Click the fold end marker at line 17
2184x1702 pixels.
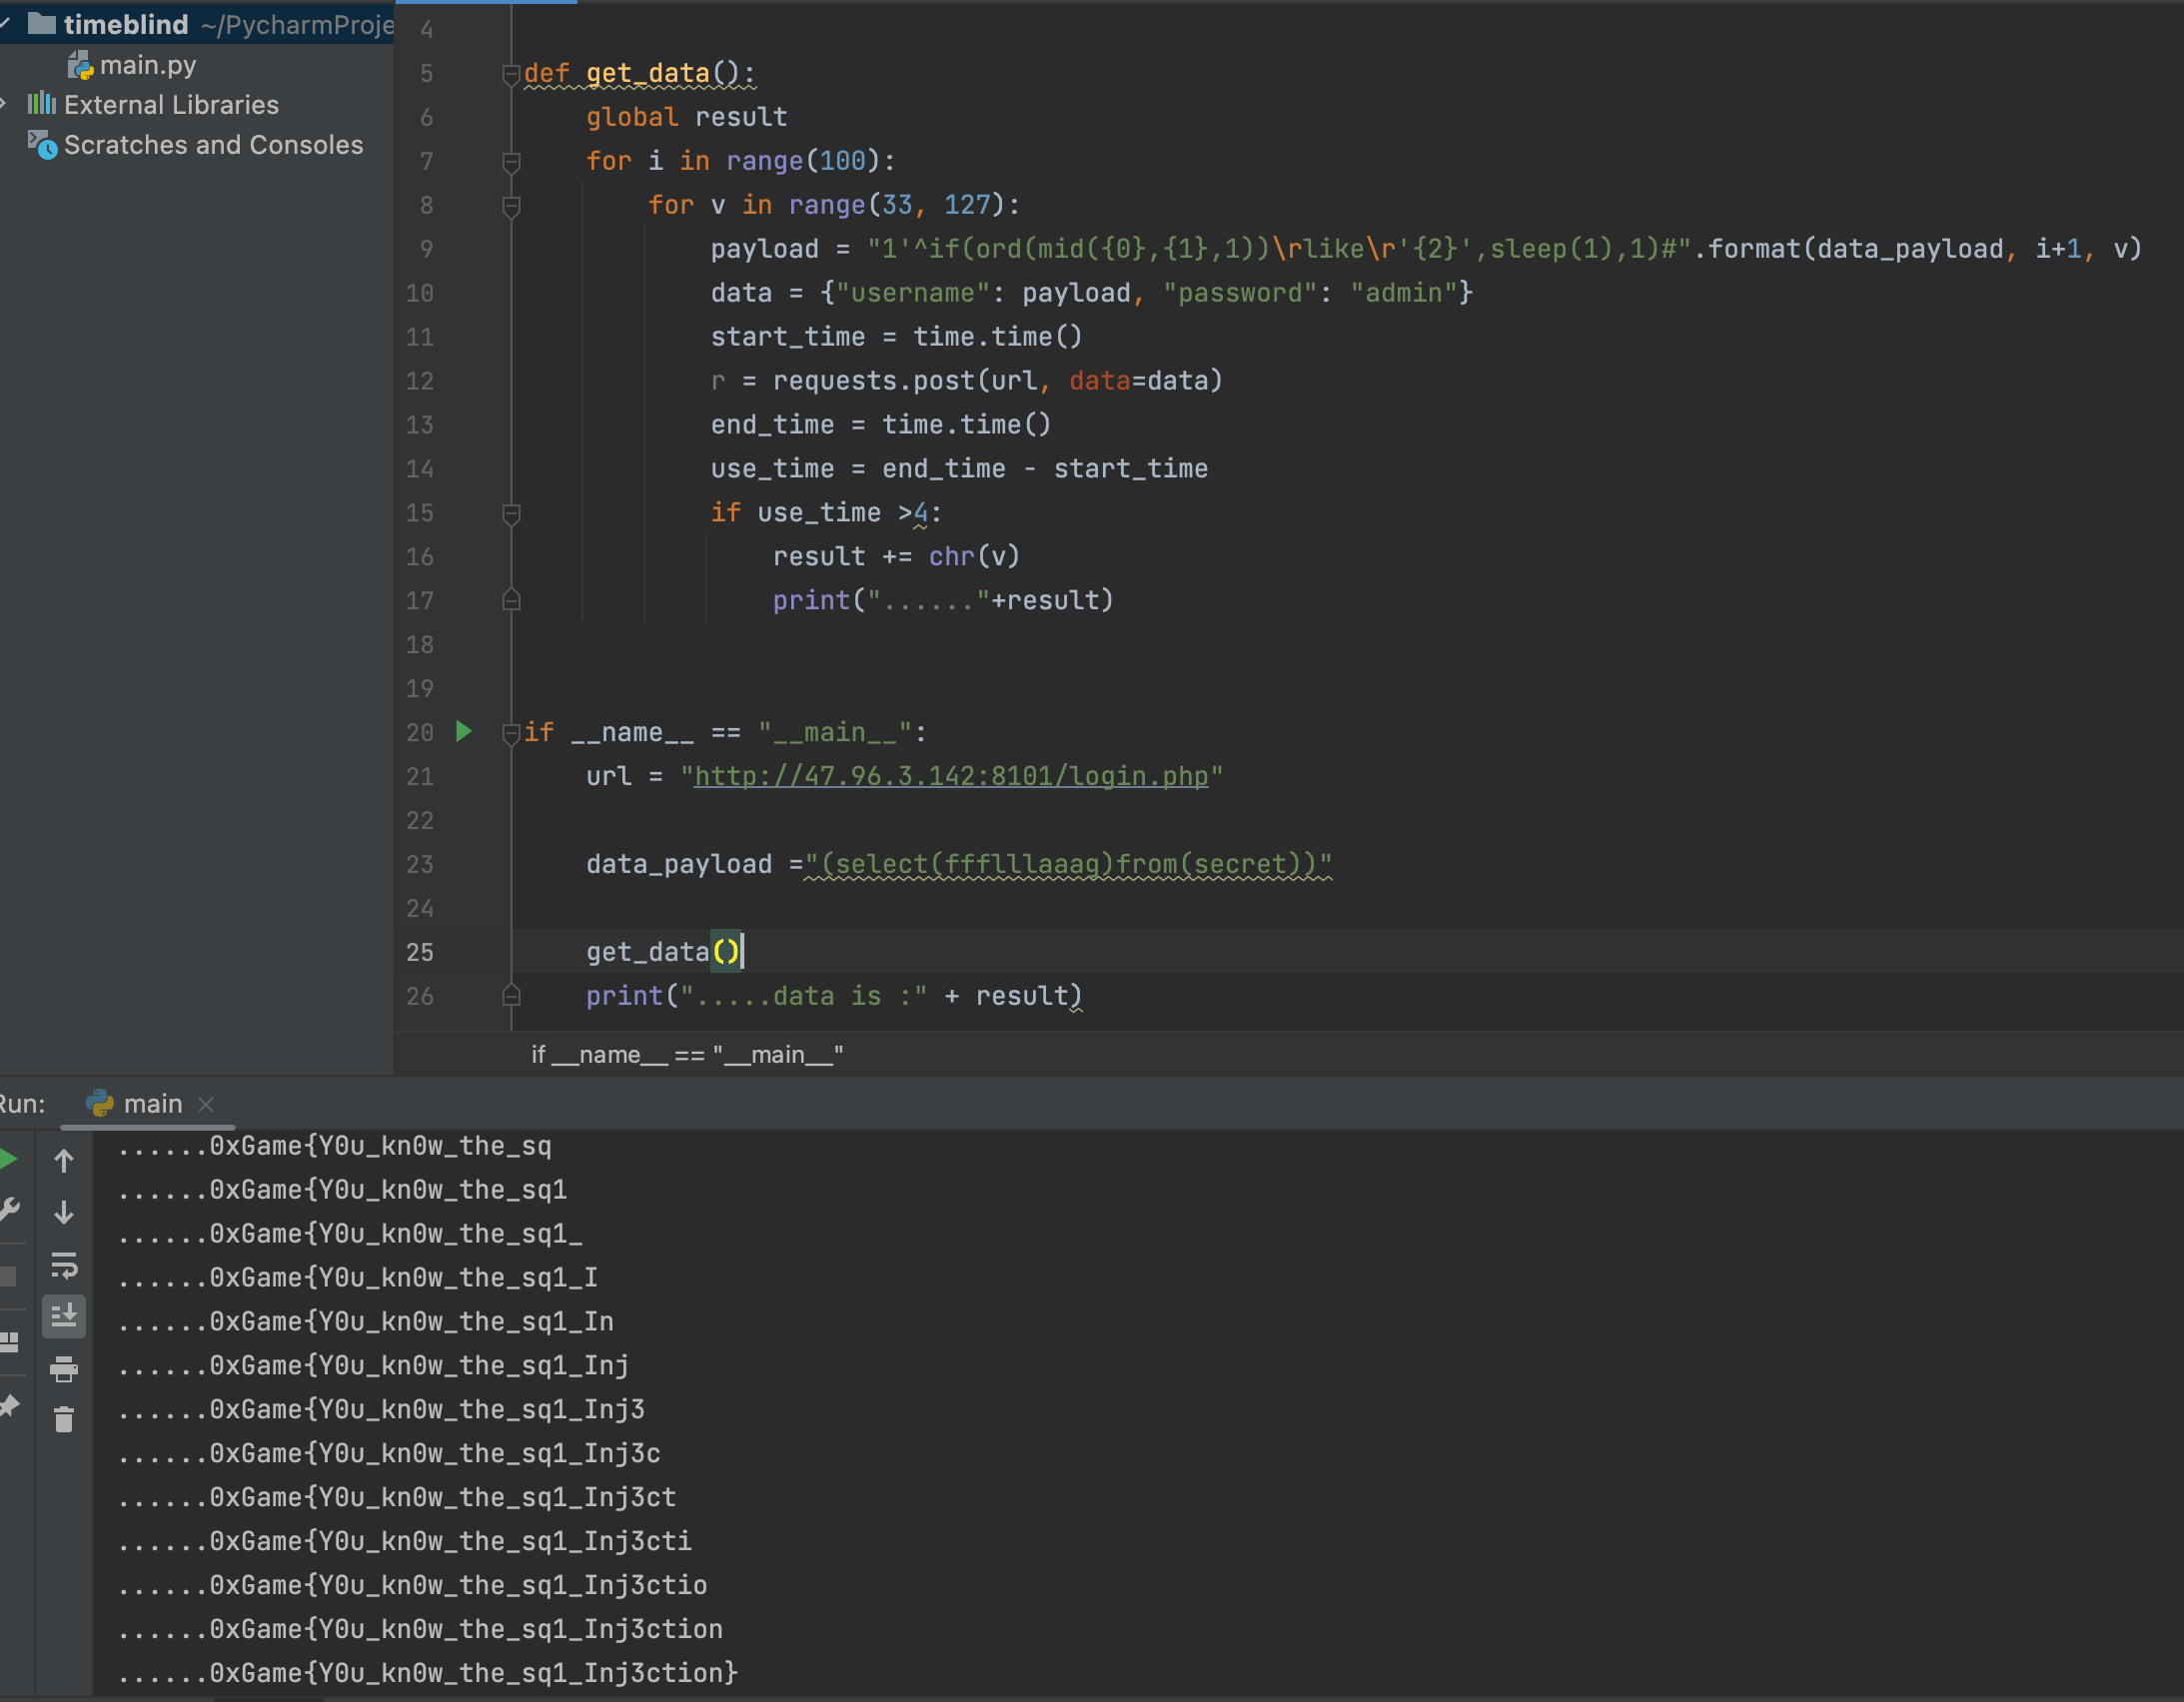(511, 600)
